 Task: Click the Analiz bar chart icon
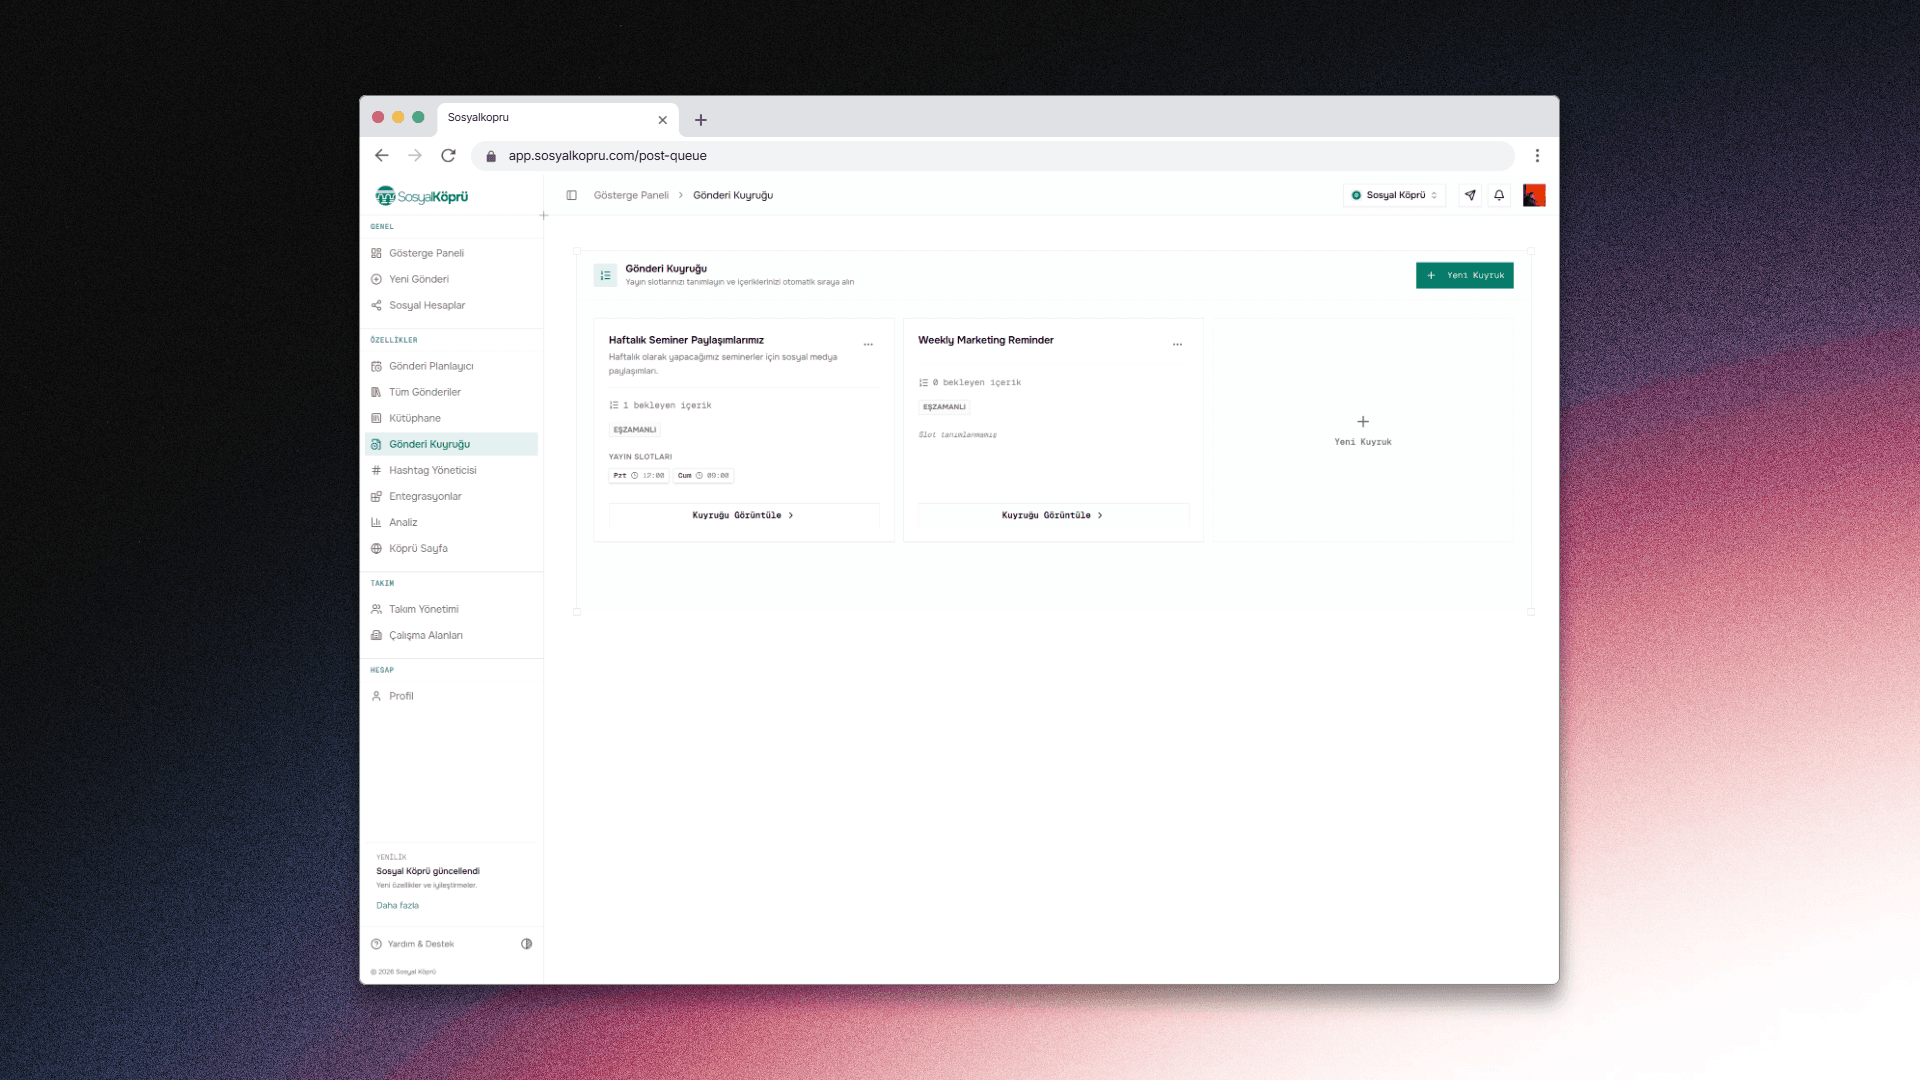click(x=376, y=523)
